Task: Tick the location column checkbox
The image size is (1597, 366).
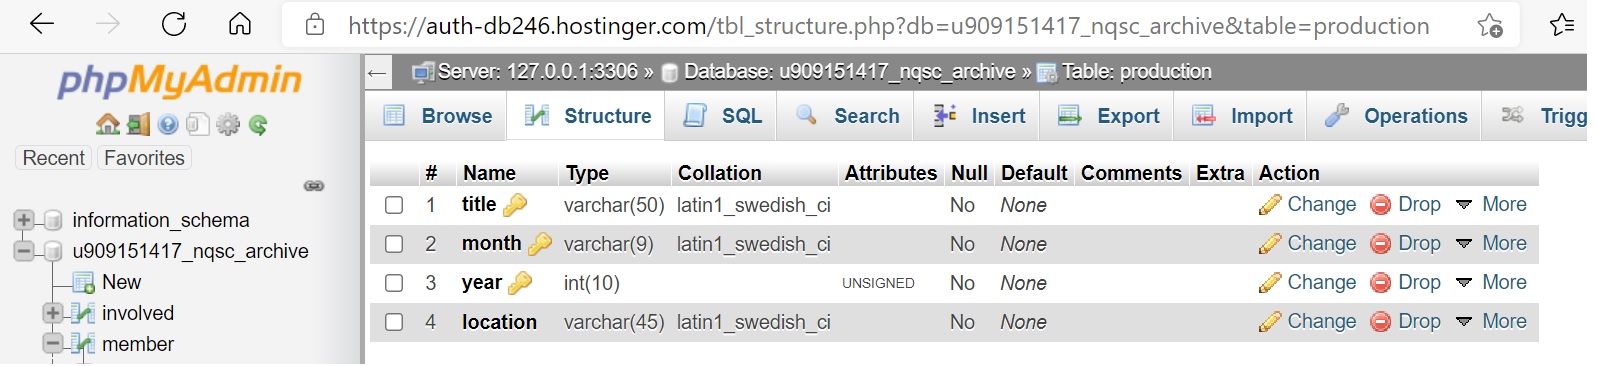Action: click(394, 322)
